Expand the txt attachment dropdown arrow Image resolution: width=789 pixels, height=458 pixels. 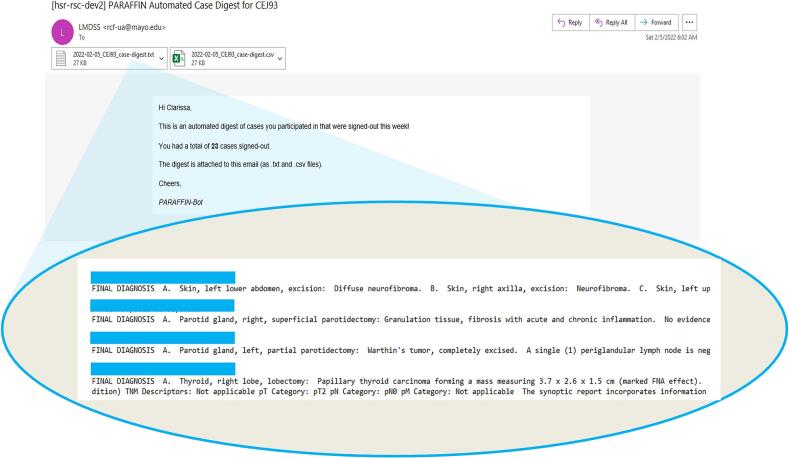pyautogui.click(x=162, y=59)
